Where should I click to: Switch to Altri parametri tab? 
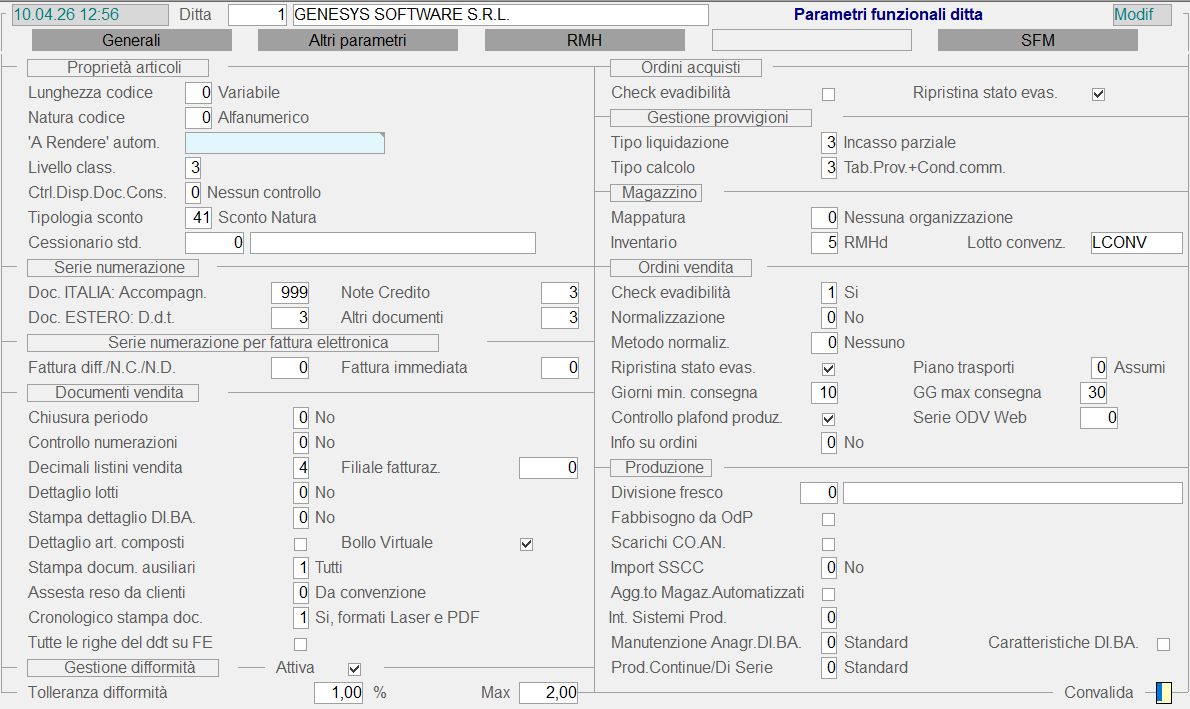click(x=358, y=41)
